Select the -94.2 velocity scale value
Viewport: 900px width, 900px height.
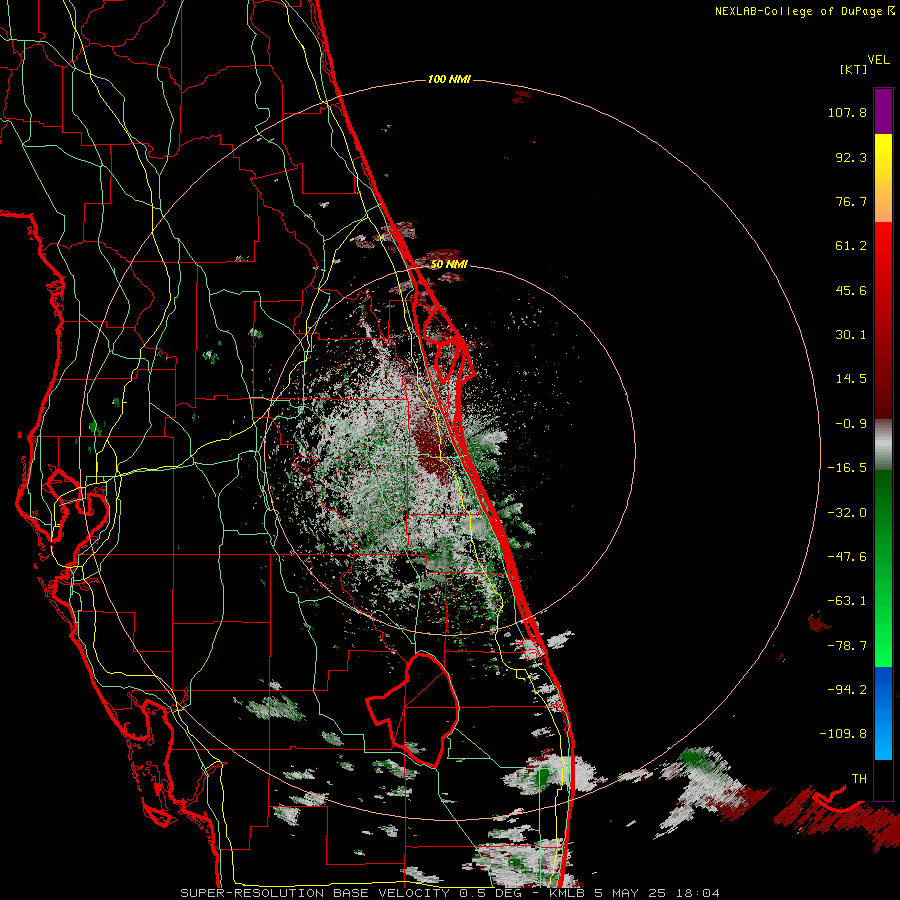(x=847, y=689)
